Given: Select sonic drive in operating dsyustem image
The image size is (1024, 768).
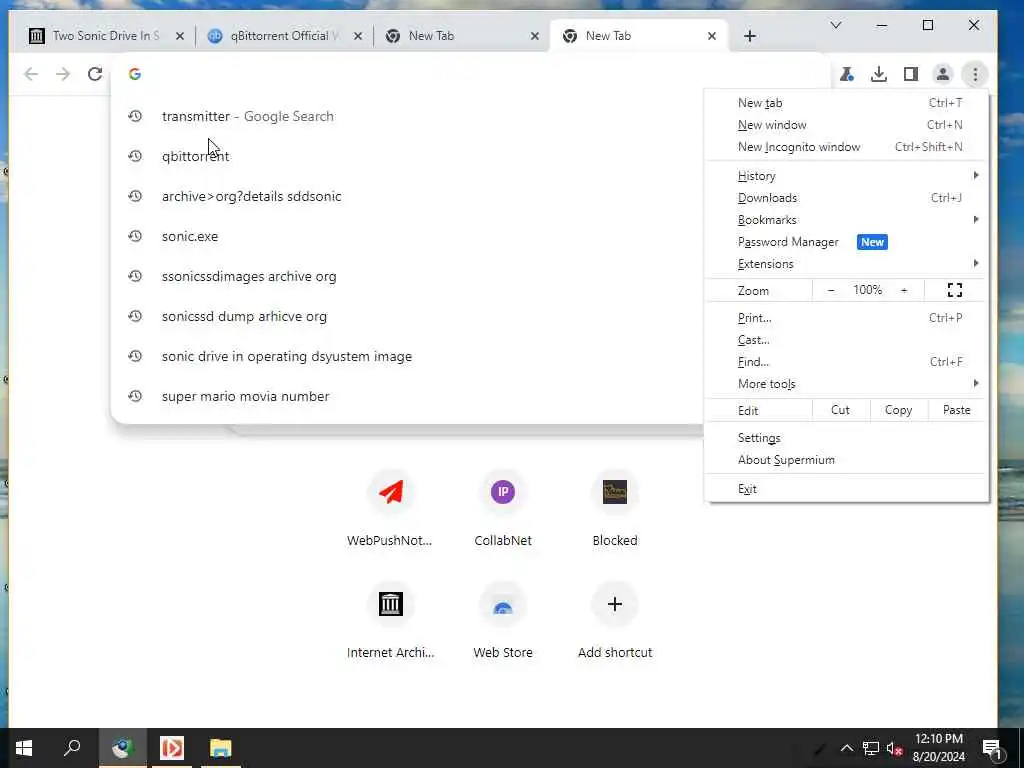Looking at the screenshot, I should 408,357.
